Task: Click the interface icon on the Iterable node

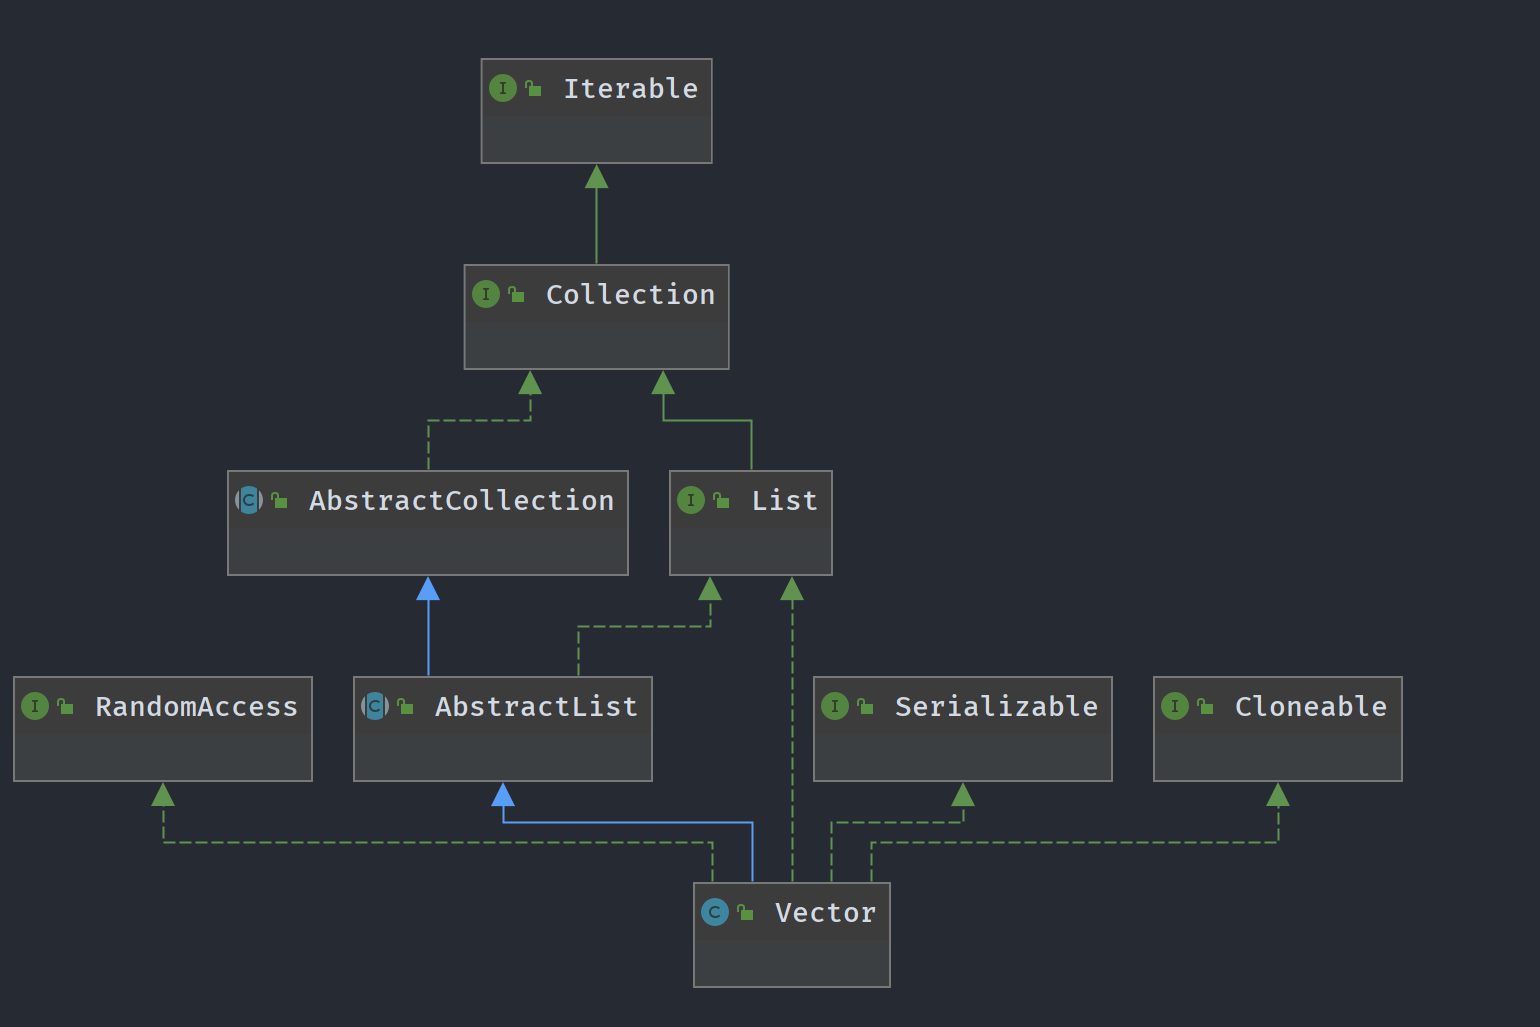Action: pyautogui.click(x=503, y=88)
